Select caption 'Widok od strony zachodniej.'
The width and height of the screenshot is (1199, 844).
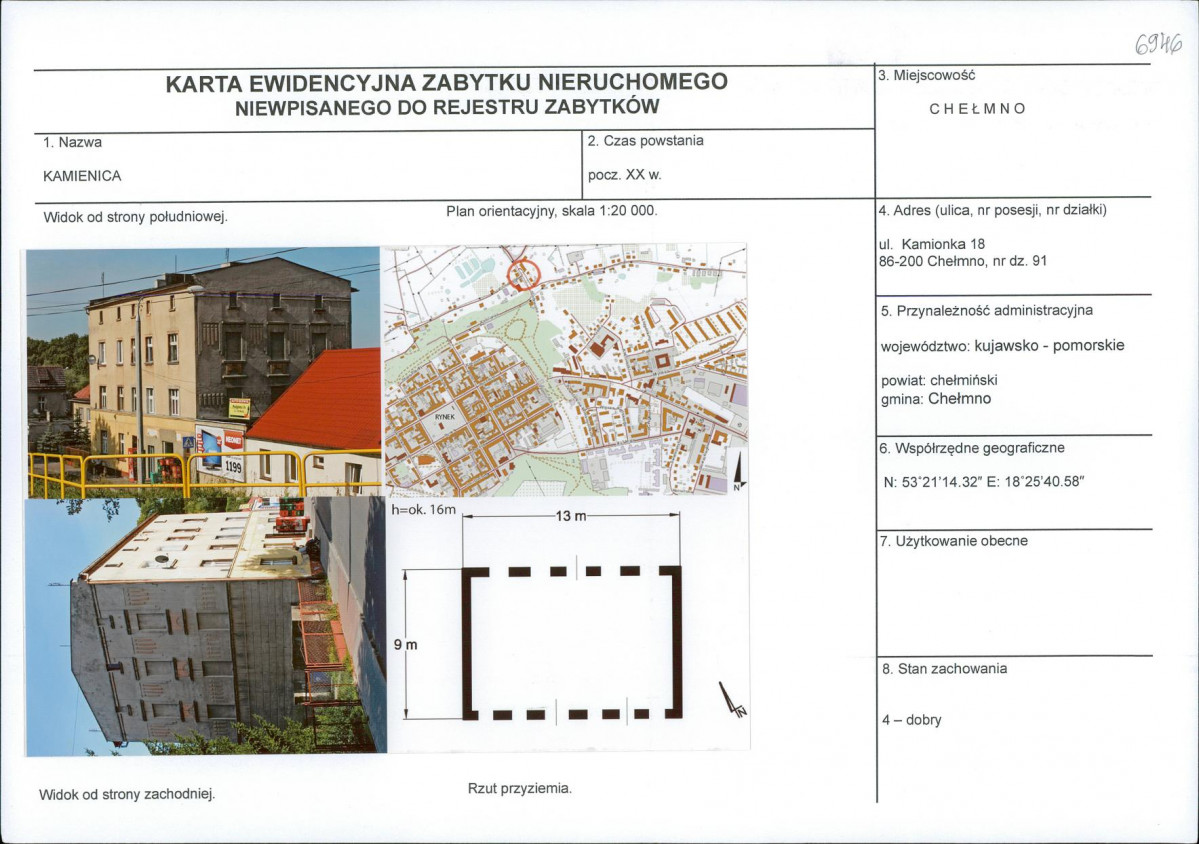point(127,794)
